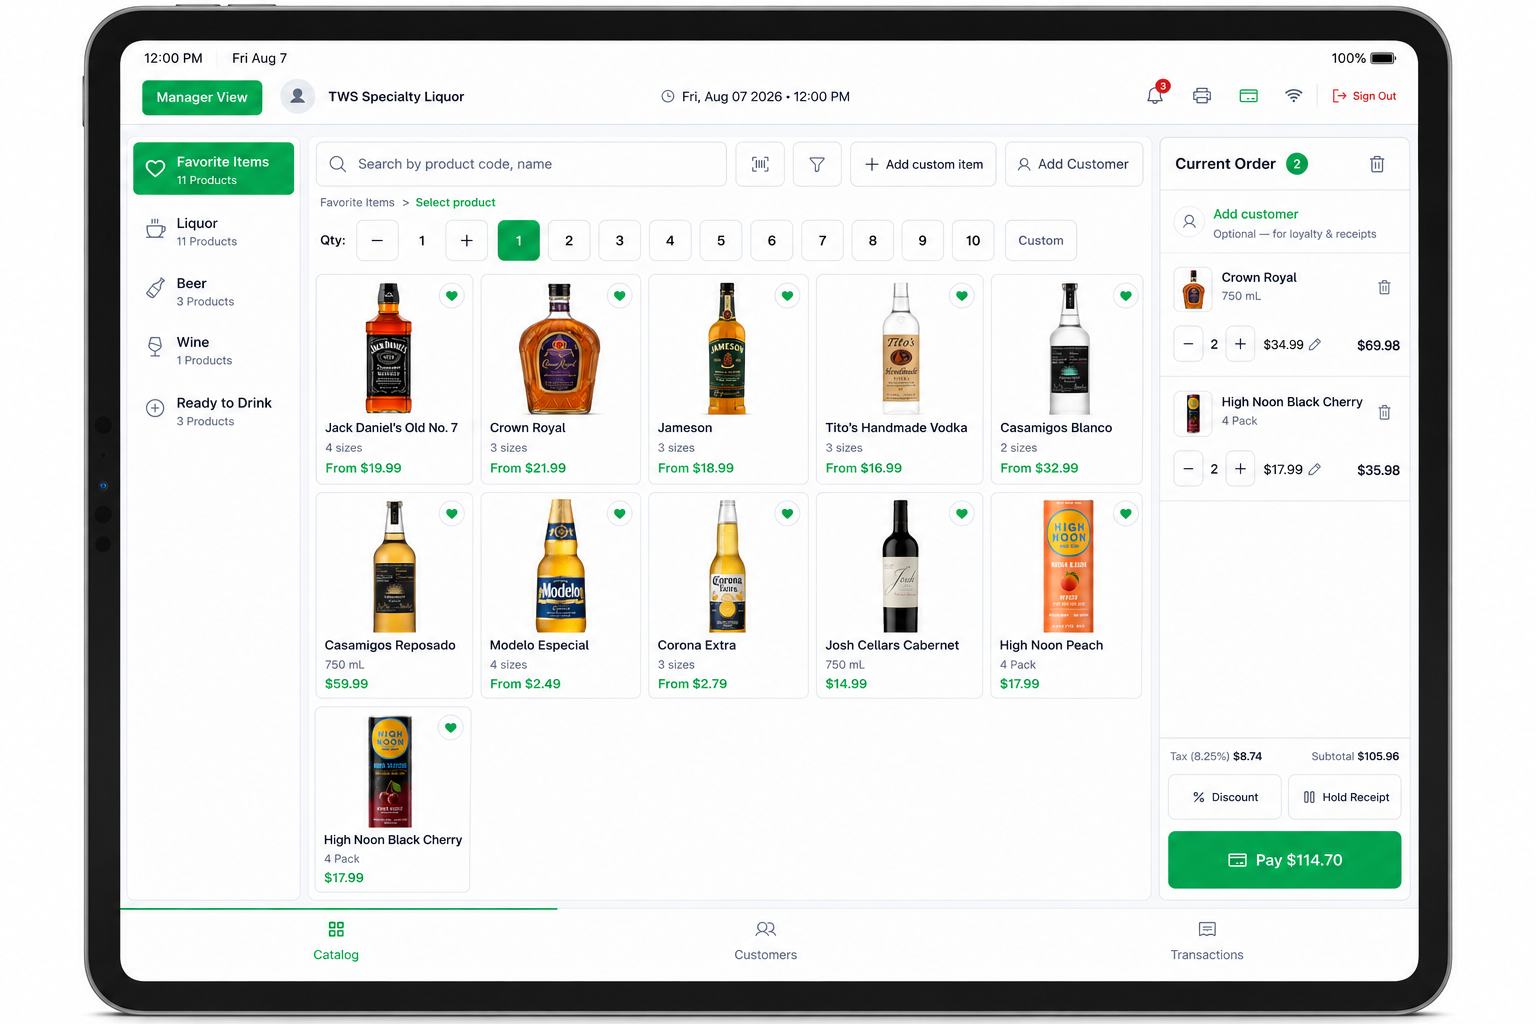The width and height of the screenshot is (1536, 1024).
Task: Open the Liquor category
Action: pos(214,231)
